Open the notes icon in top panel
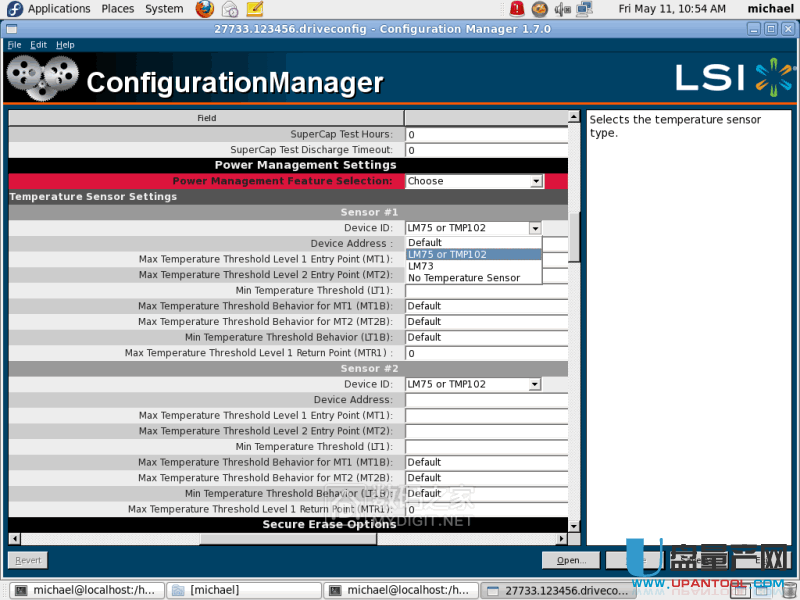The height and width of the screenshot is (600, 800). [x=255, y=9]
